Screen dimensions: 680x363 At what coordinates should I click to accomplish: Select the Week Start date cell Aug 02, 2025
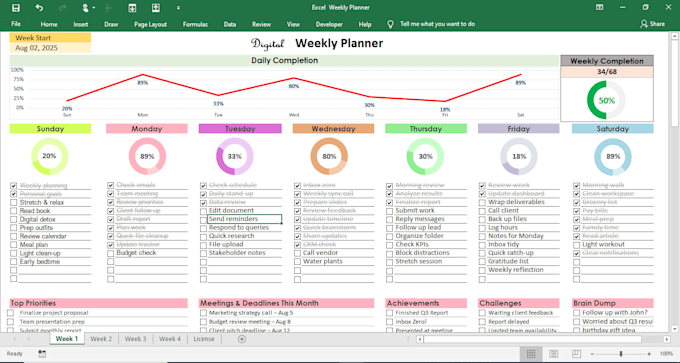click(x=50, y=48)
